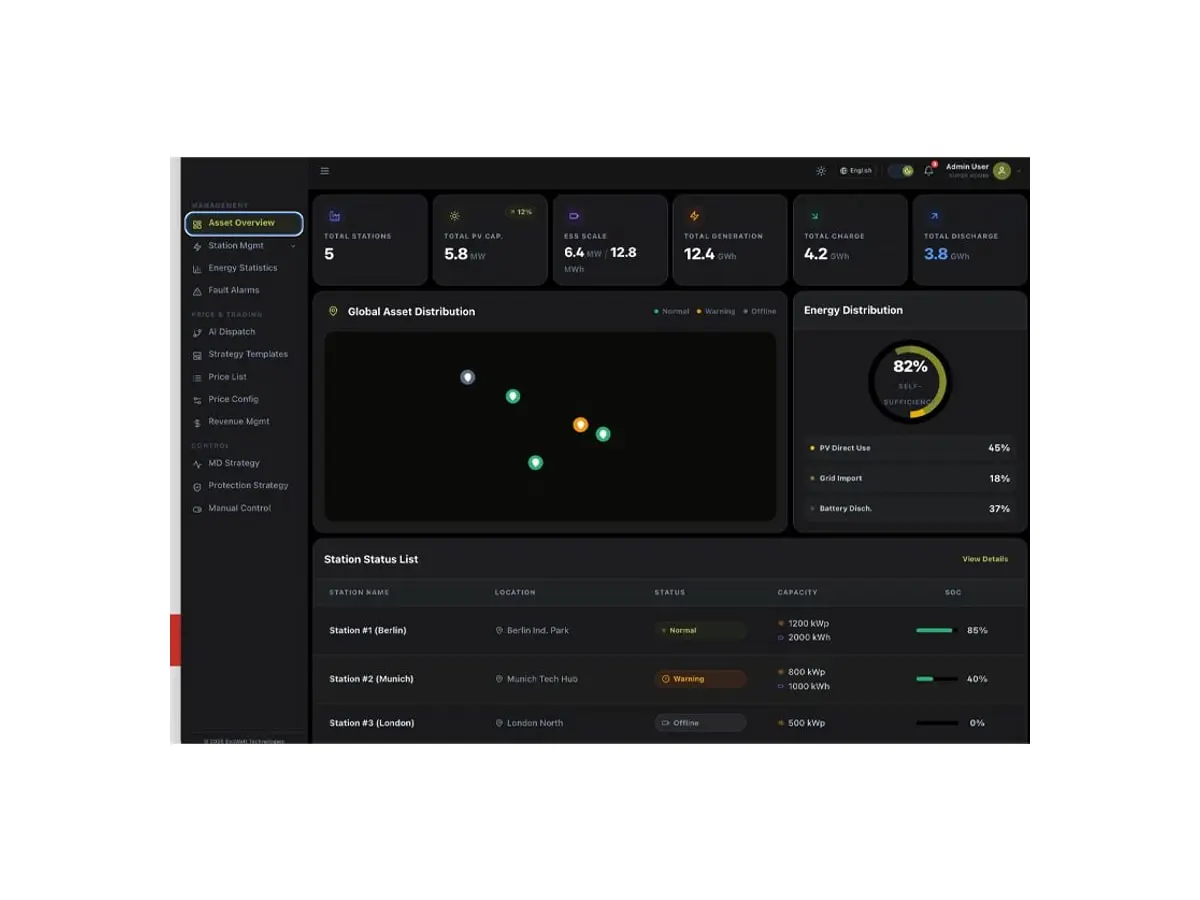Click the STATION NAME column header
This screenshot has width=1200, height=900.
[359, 593]
